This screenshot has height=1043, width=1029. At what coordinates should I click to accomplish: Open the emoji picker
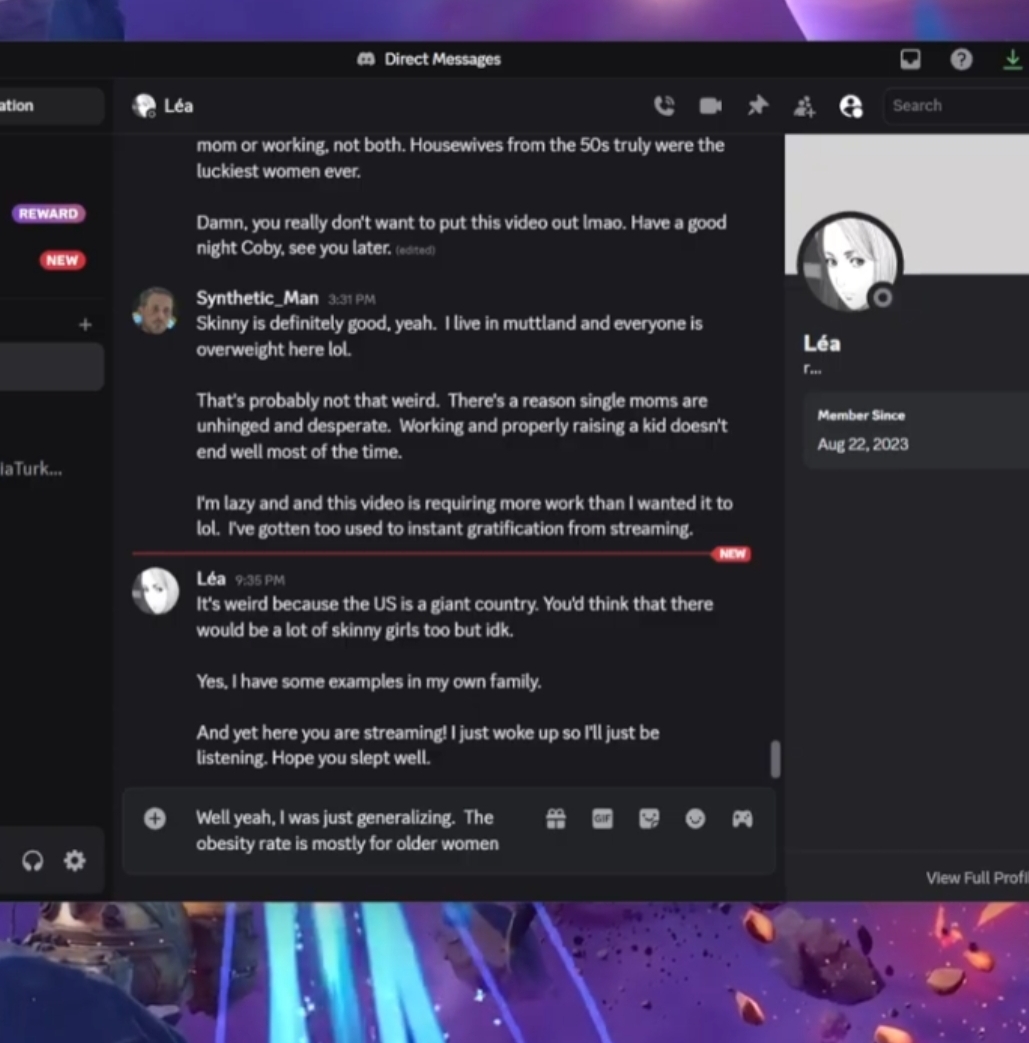[x=696, y=819]
